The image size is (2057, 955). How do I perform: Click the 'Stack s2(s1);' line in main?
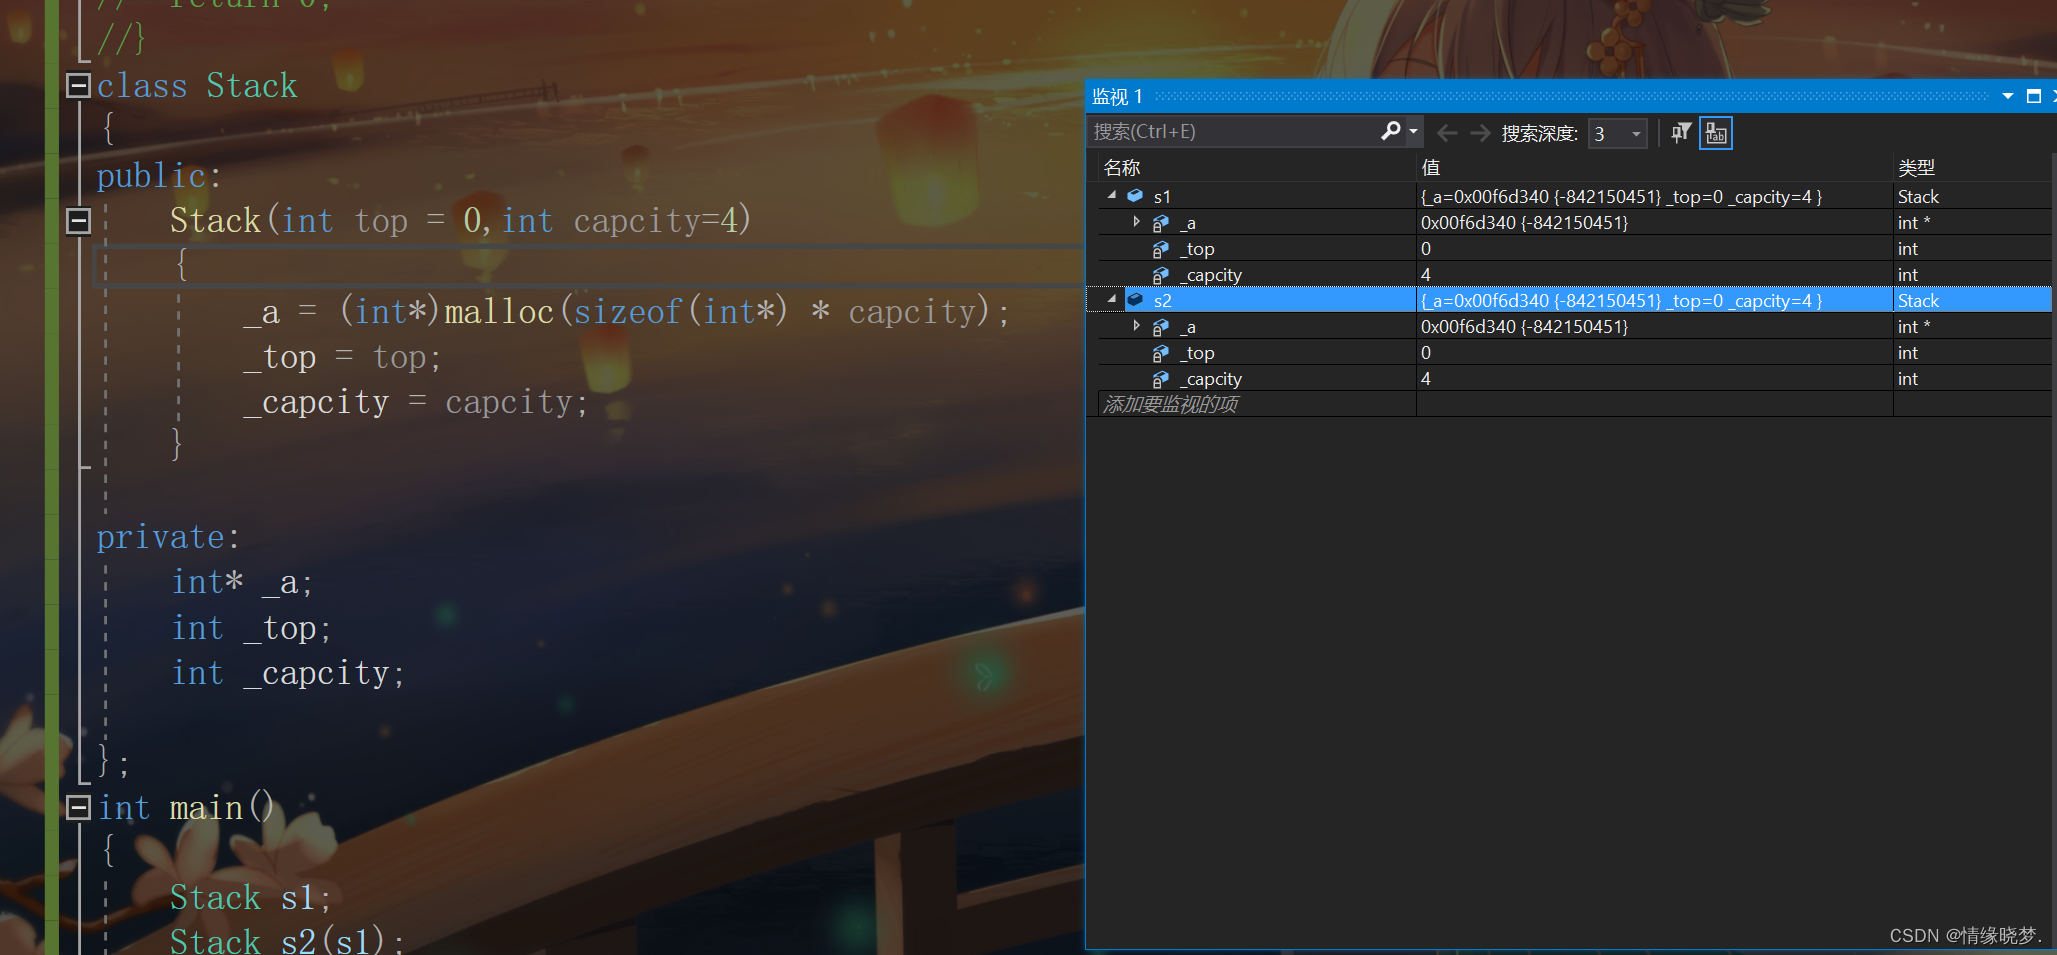point(287,941)
